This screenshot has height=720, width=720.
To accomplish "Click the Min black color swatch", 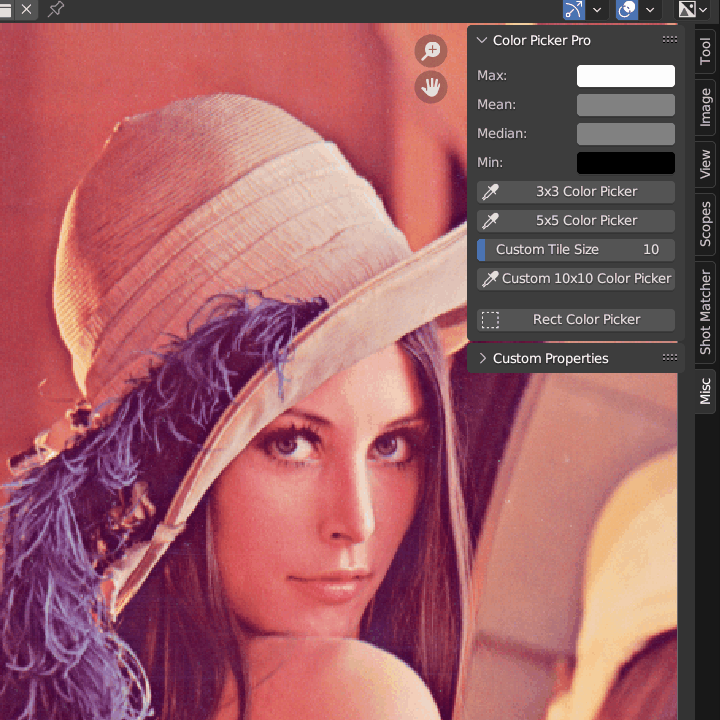I will pos(625,163).
